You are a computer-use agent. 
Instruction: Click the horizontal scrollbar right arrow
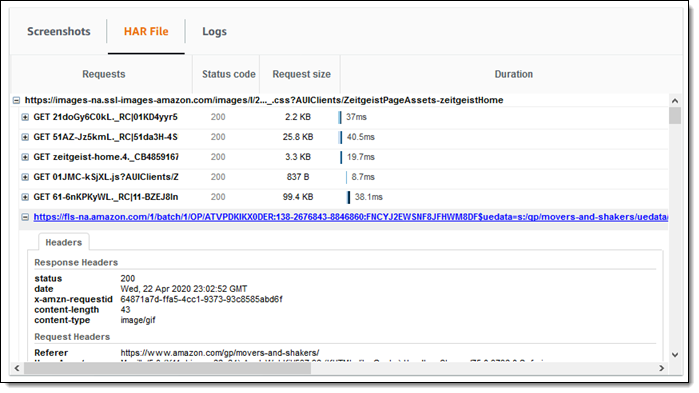pyautogui.click(x=662, y=368)
